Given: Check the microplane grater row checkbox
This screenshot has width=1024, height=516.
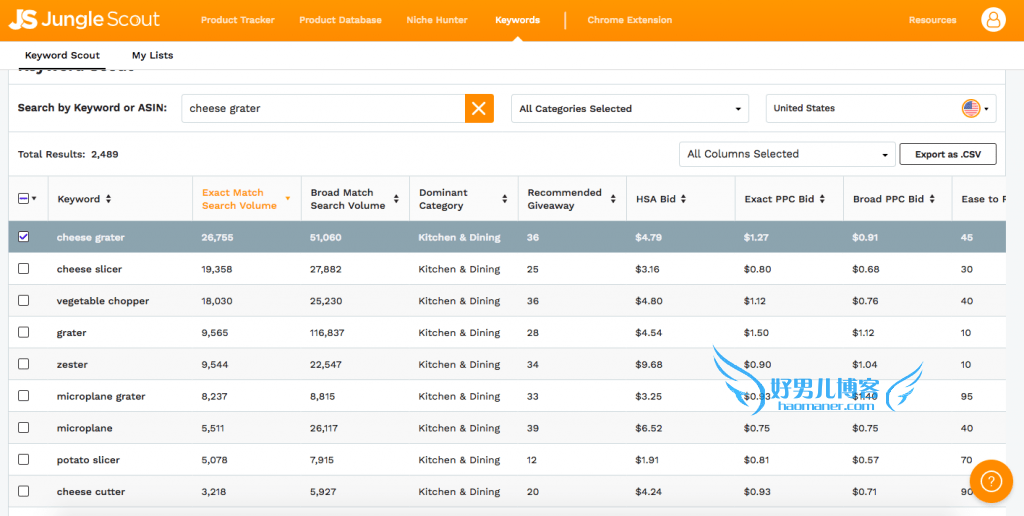Looking at the screenshot, I should [x=24, y=396].
